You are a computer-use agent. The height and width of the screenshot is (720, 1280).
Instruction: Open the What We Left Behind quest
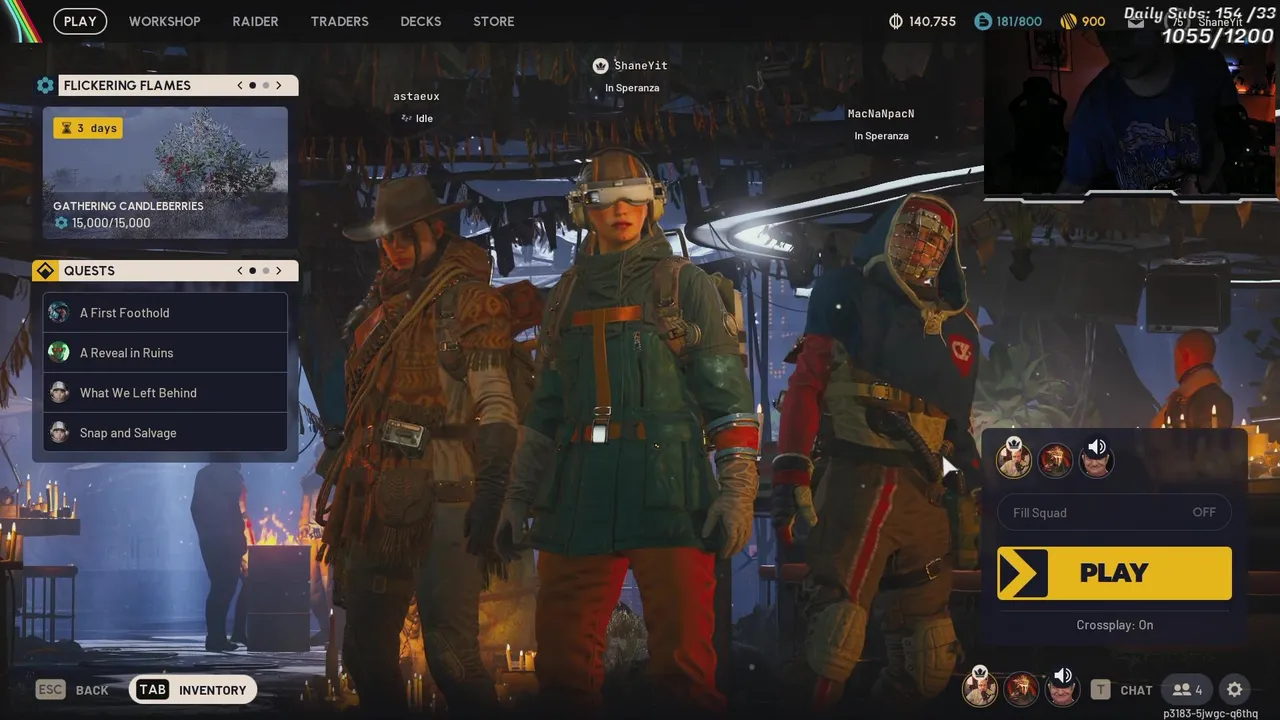(165, 392)
